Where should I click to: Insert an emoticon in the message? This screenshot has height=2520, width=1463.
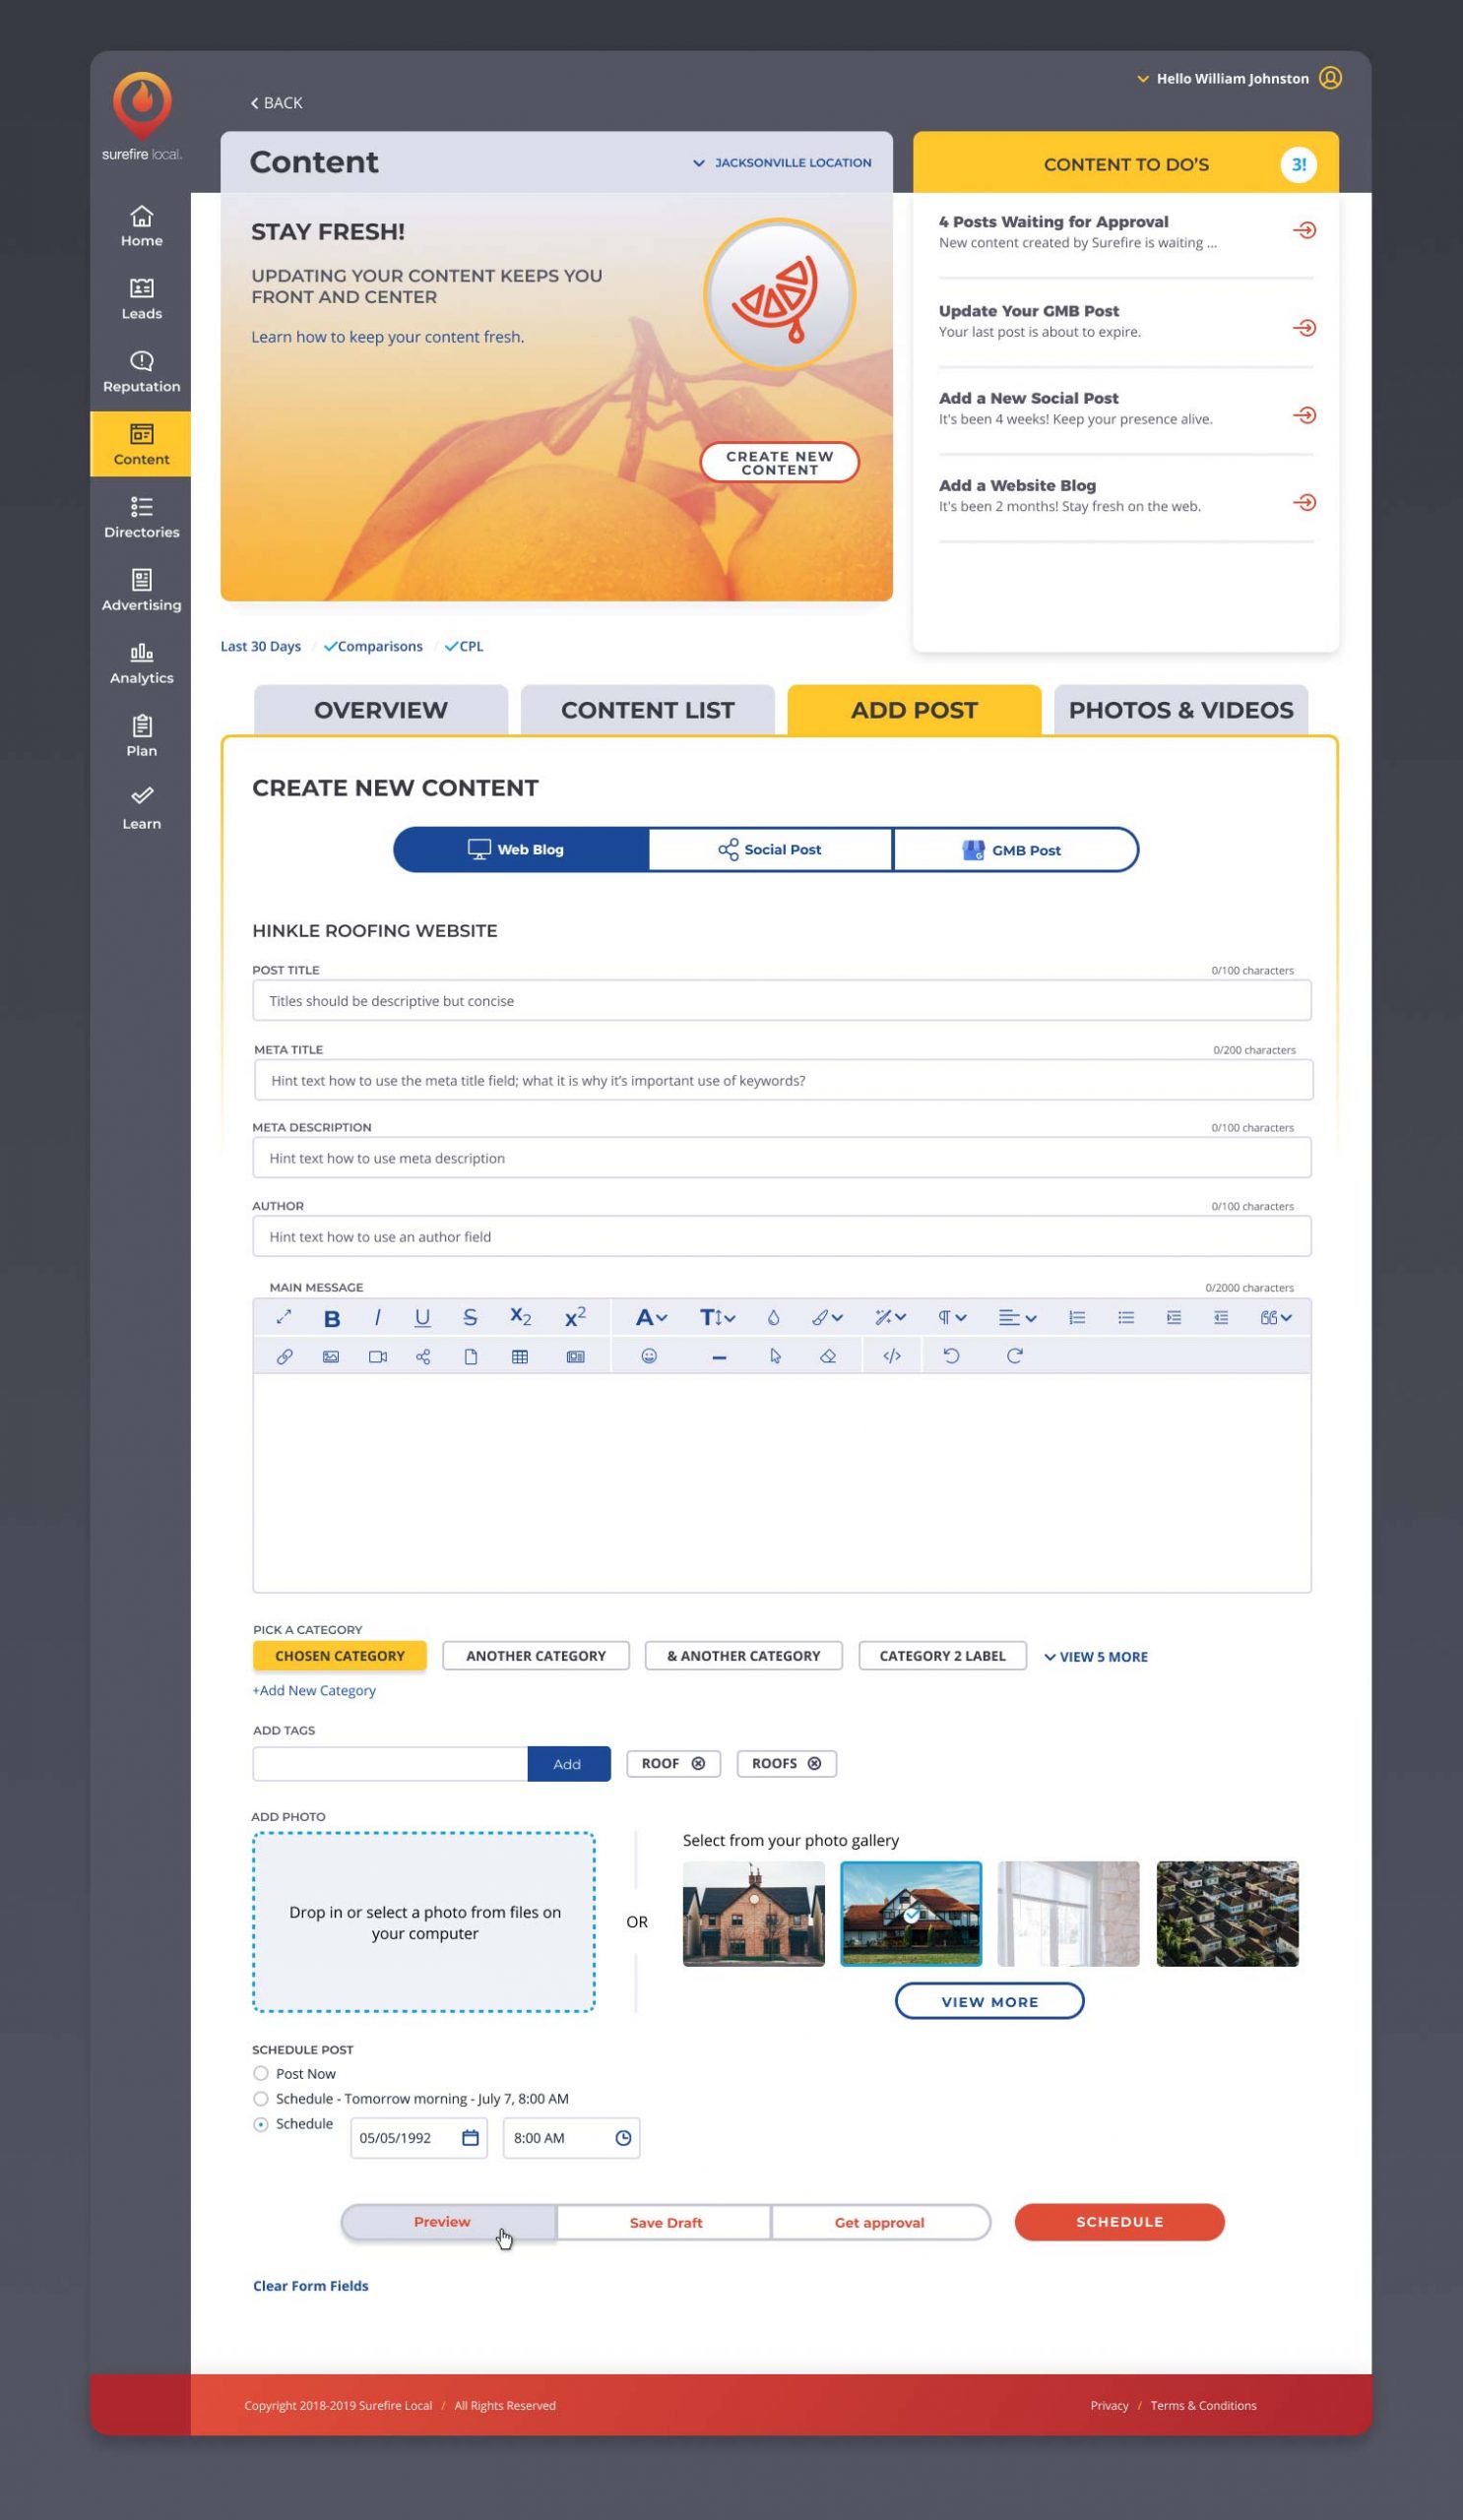point(649,1356)
